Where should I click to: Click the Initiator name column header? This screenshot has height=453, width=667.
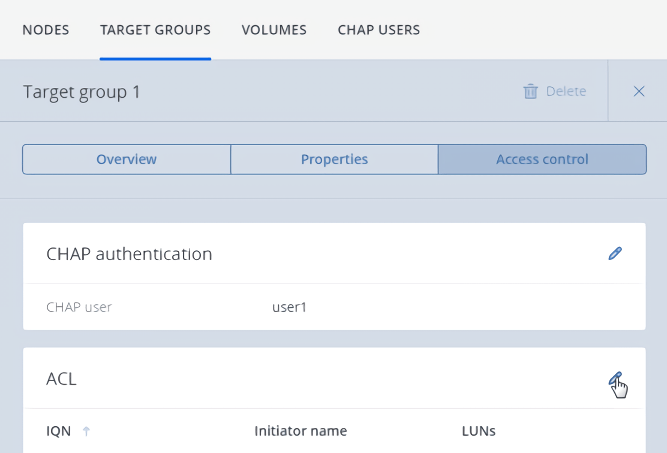tap(300, 431)
